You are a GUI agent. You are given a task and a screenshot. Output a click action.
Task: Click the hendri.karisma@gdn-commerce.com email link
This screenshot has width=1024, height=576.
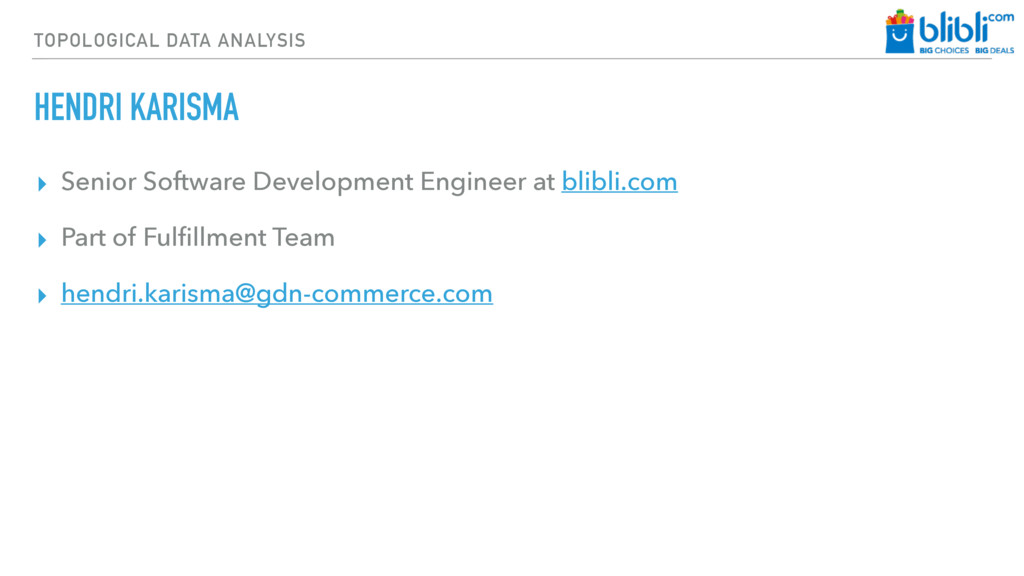click(277, 293)
